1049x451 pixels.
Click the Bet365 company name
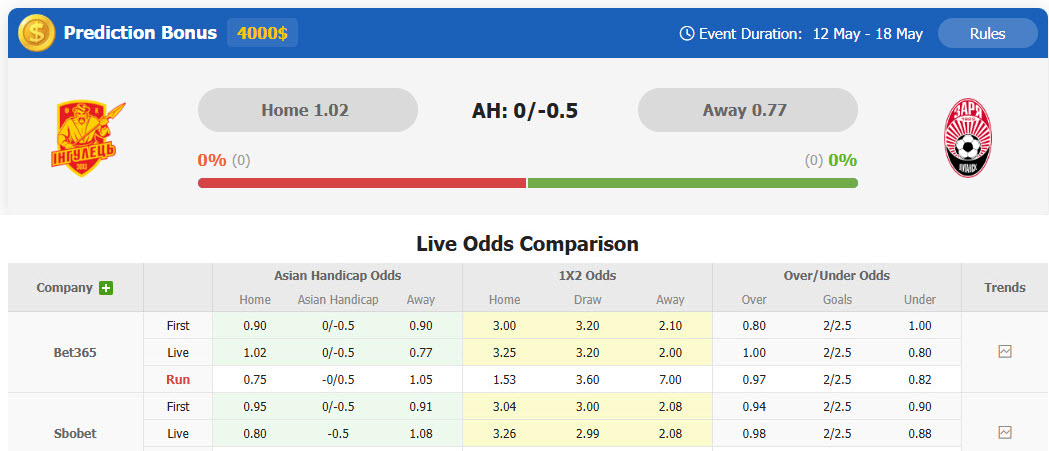click(75, 353)
